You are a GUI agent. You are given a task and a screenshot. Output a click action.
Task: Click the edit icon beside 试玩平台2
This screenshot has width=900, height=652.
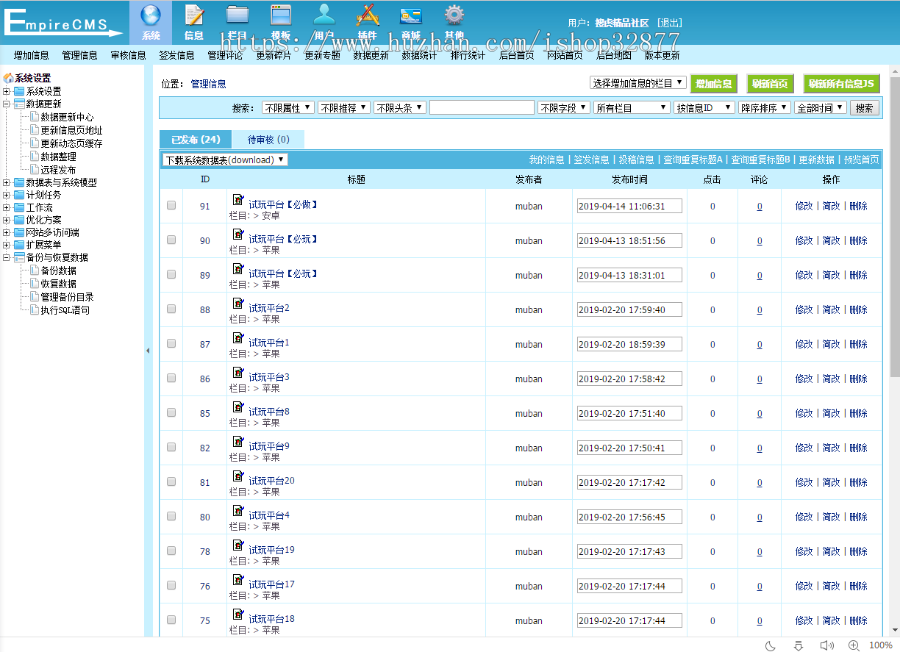pyautogui.click(x=238, y=304)
